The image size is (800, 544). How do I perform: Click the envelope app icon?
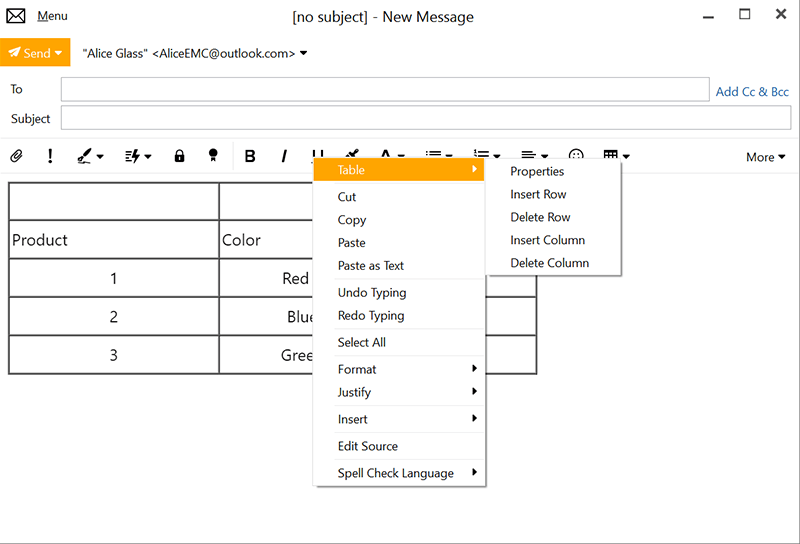pos(16,16)
